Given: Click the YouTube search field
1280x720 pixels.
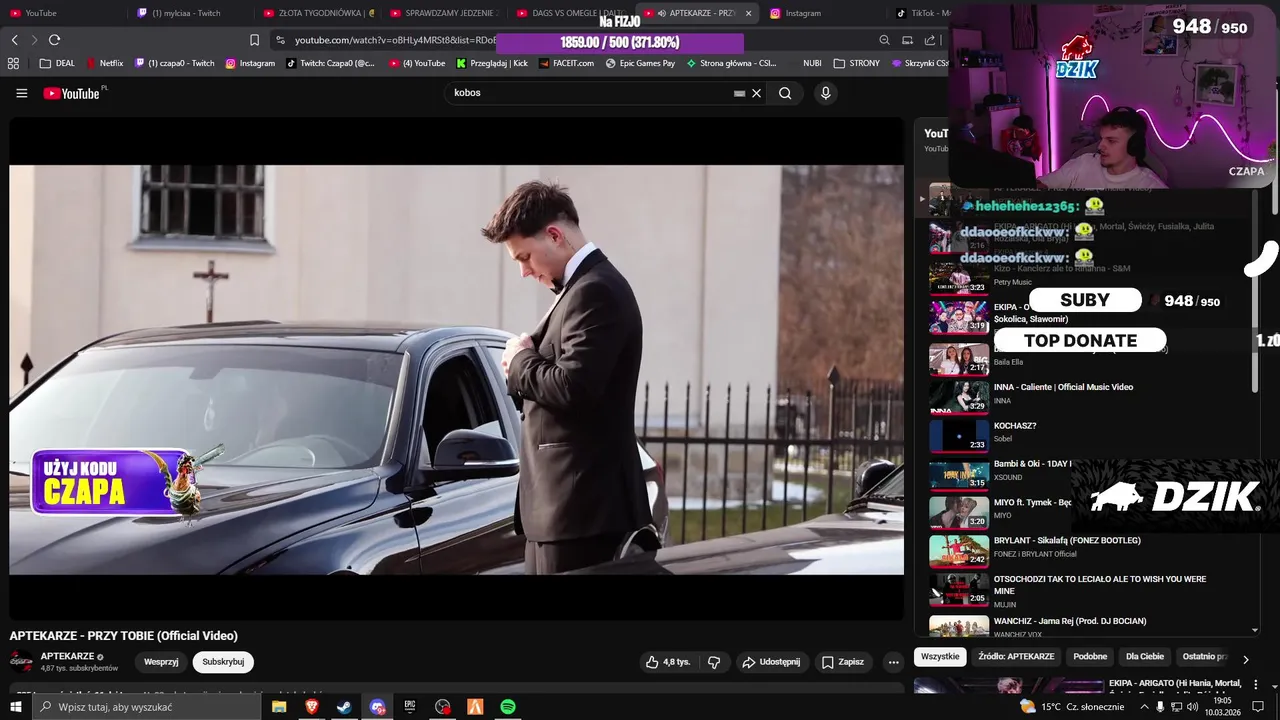Looking at the screenshot, I should [x=590, y=93].
